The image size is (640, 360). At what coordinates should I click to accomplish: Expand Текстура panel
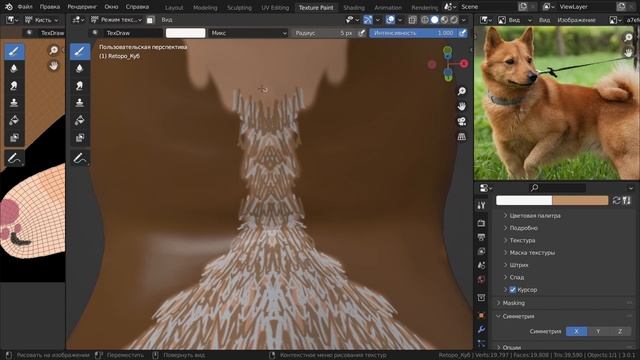coord(522,240)
